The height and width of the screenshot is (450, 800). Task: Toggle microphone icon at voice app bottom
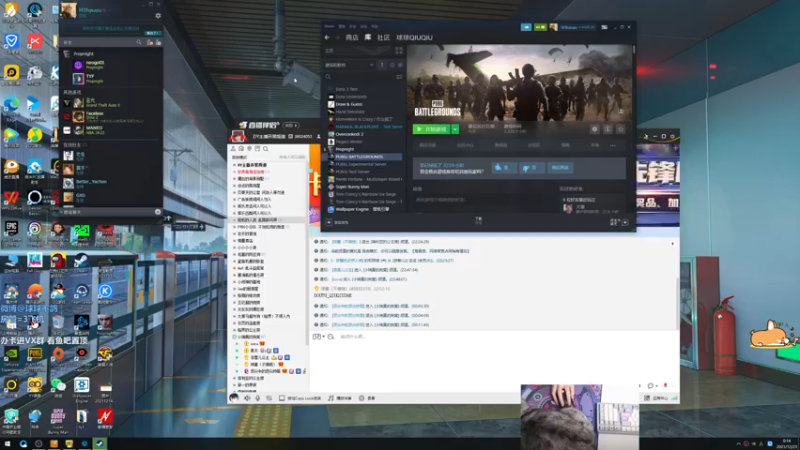point(258,398)
